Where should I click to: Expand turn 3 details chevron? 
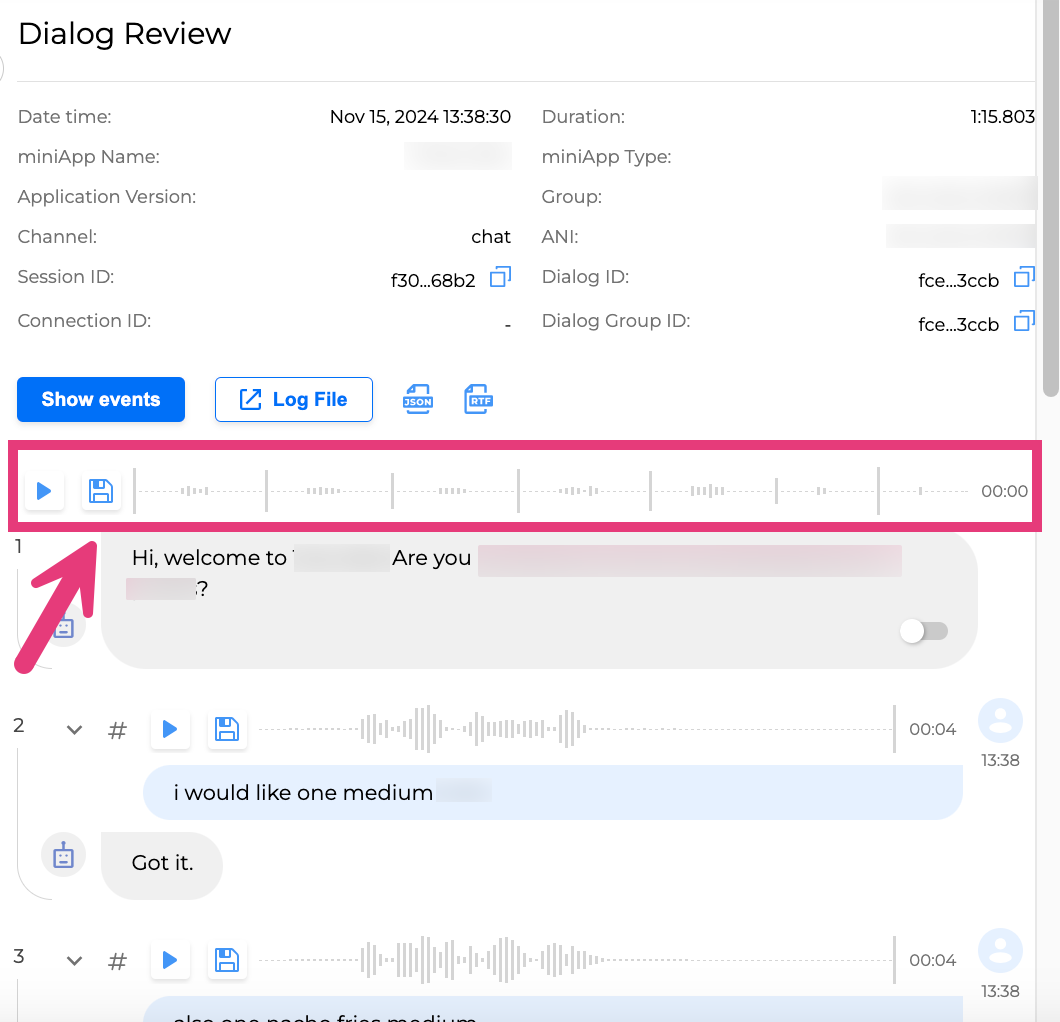pyautogui.click(x=74, y=961)
